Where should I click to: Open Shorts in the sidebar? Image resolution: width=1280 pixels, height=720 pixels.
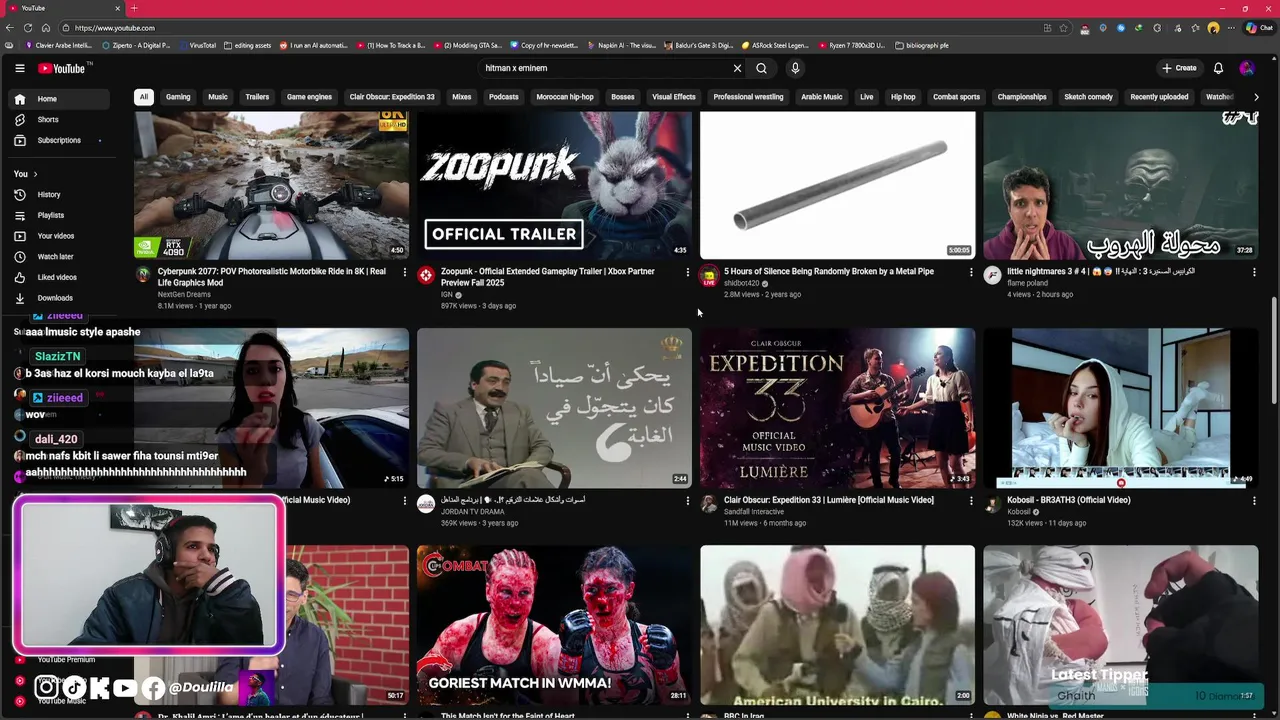tap(60, 120)
